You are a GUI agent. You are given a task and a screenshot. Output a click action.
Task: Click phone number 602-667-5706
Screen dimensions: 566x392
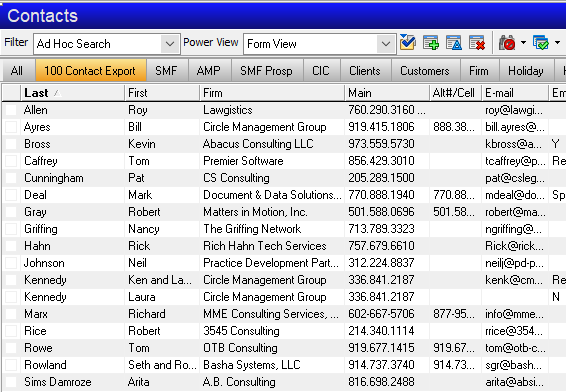tap(381, 314)
